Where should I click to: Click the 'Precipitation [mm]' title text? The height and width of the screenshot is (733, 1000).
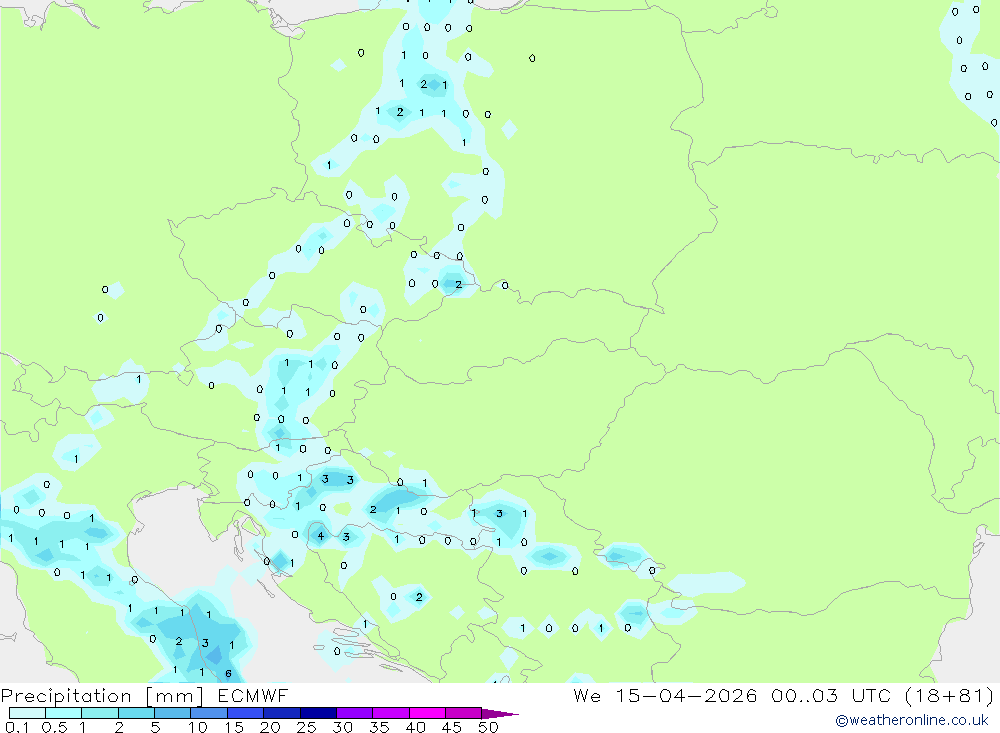coord(102,696)
